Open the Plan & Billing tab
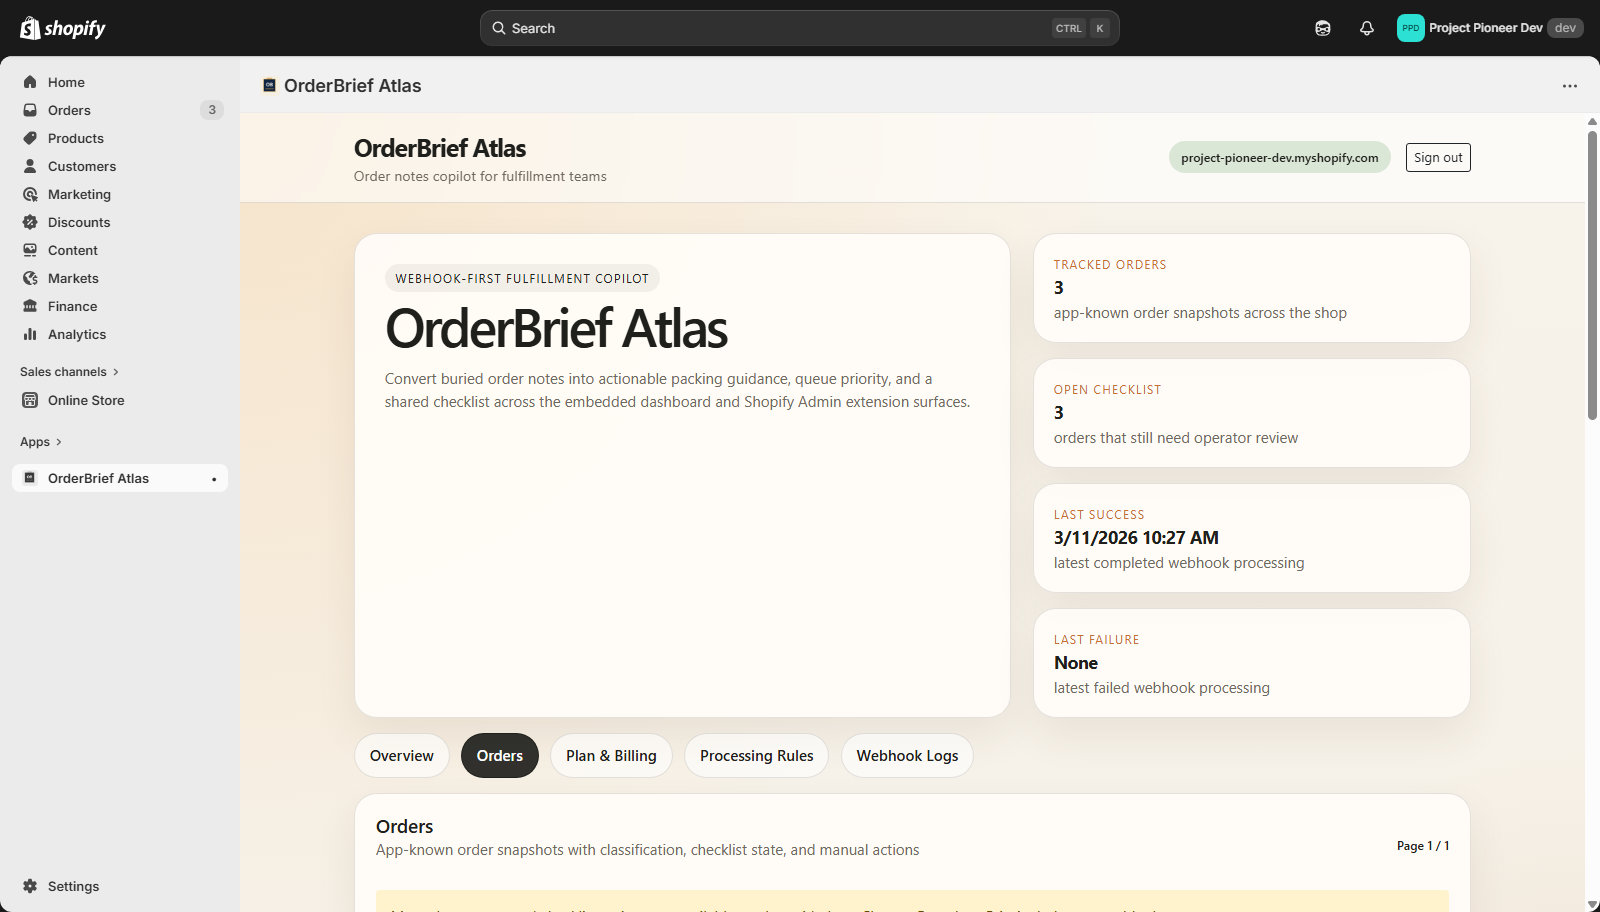The width and height of the screenshot is (1600, 912). [611, 756]
